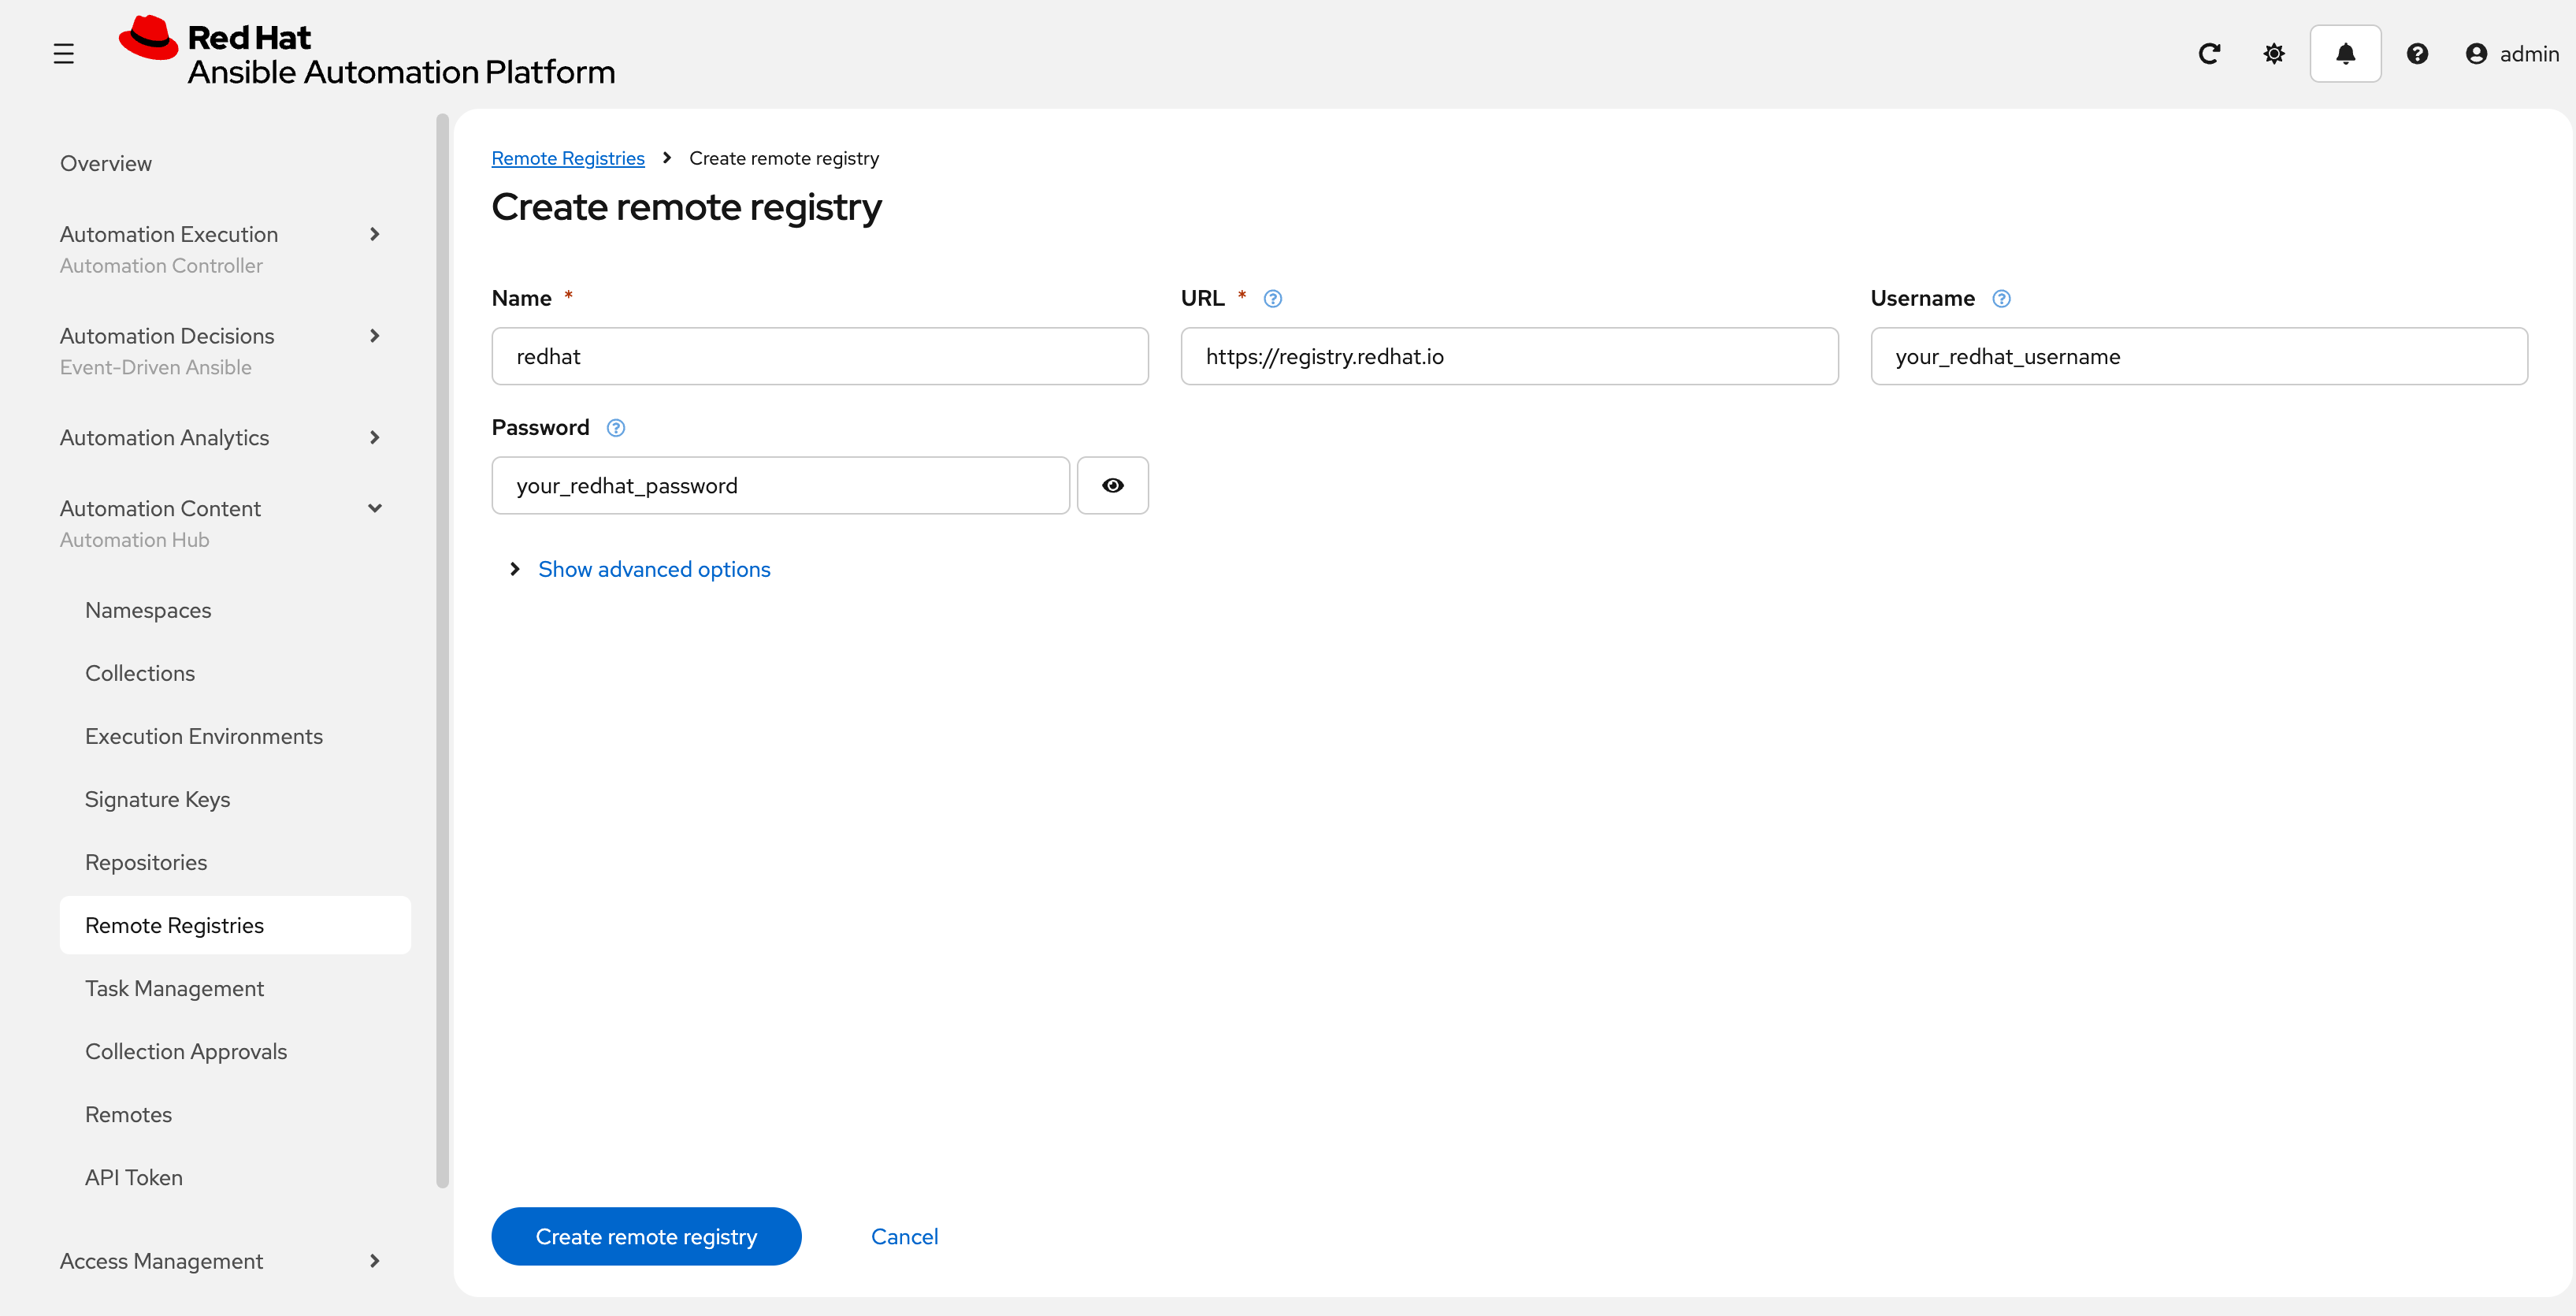Image resolution: width=2576 pixels, height=1316 pixels.
Task: Click the Create remote registry button
Action: click(x=645, y=1236)
